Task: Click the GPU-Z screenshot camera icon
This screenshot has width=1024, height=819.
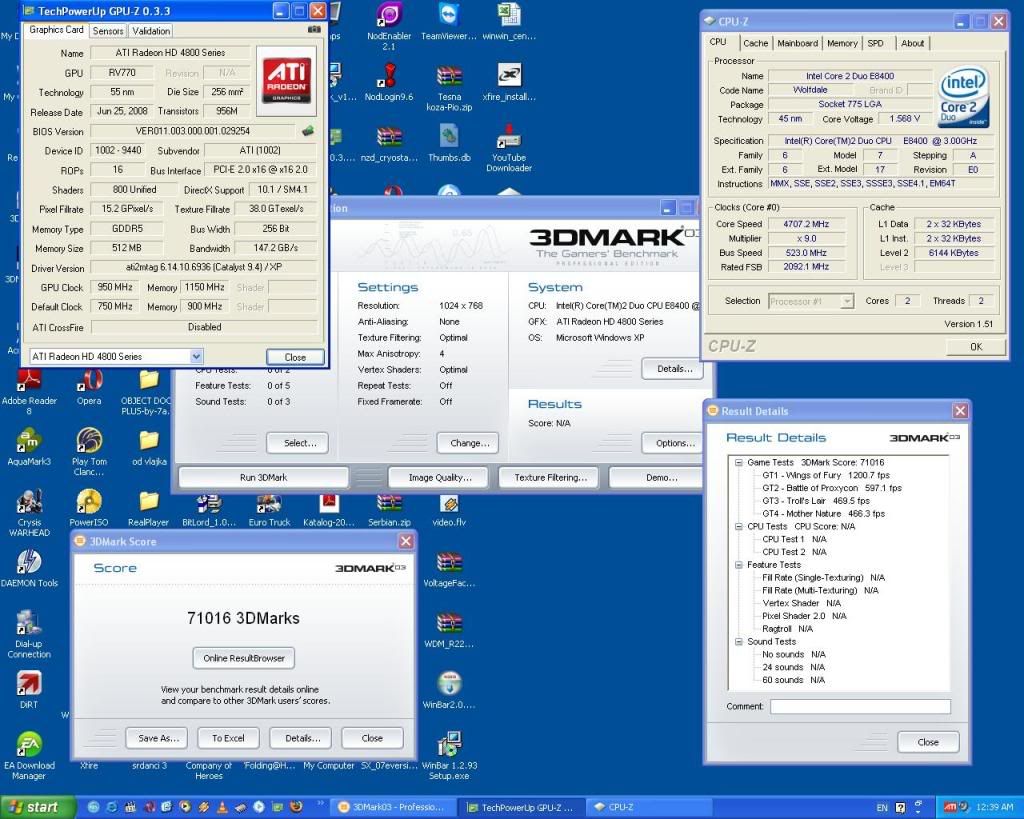Action: pyautogui.click(x=313, y=29)
